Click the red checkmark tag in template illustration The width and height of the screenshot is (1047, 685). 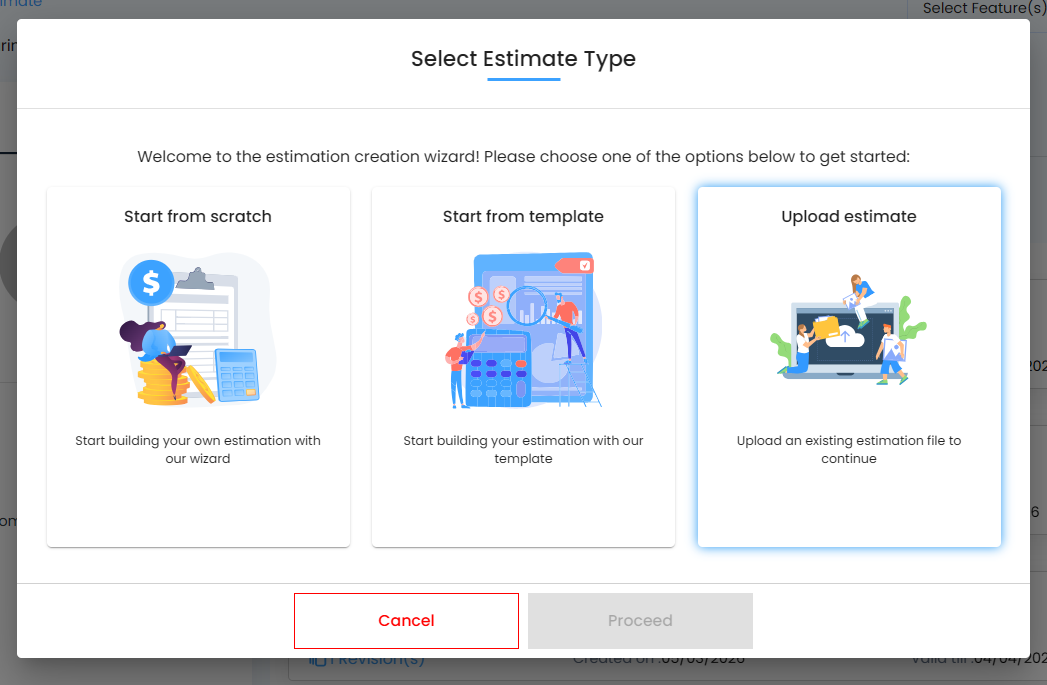point(577,265)
